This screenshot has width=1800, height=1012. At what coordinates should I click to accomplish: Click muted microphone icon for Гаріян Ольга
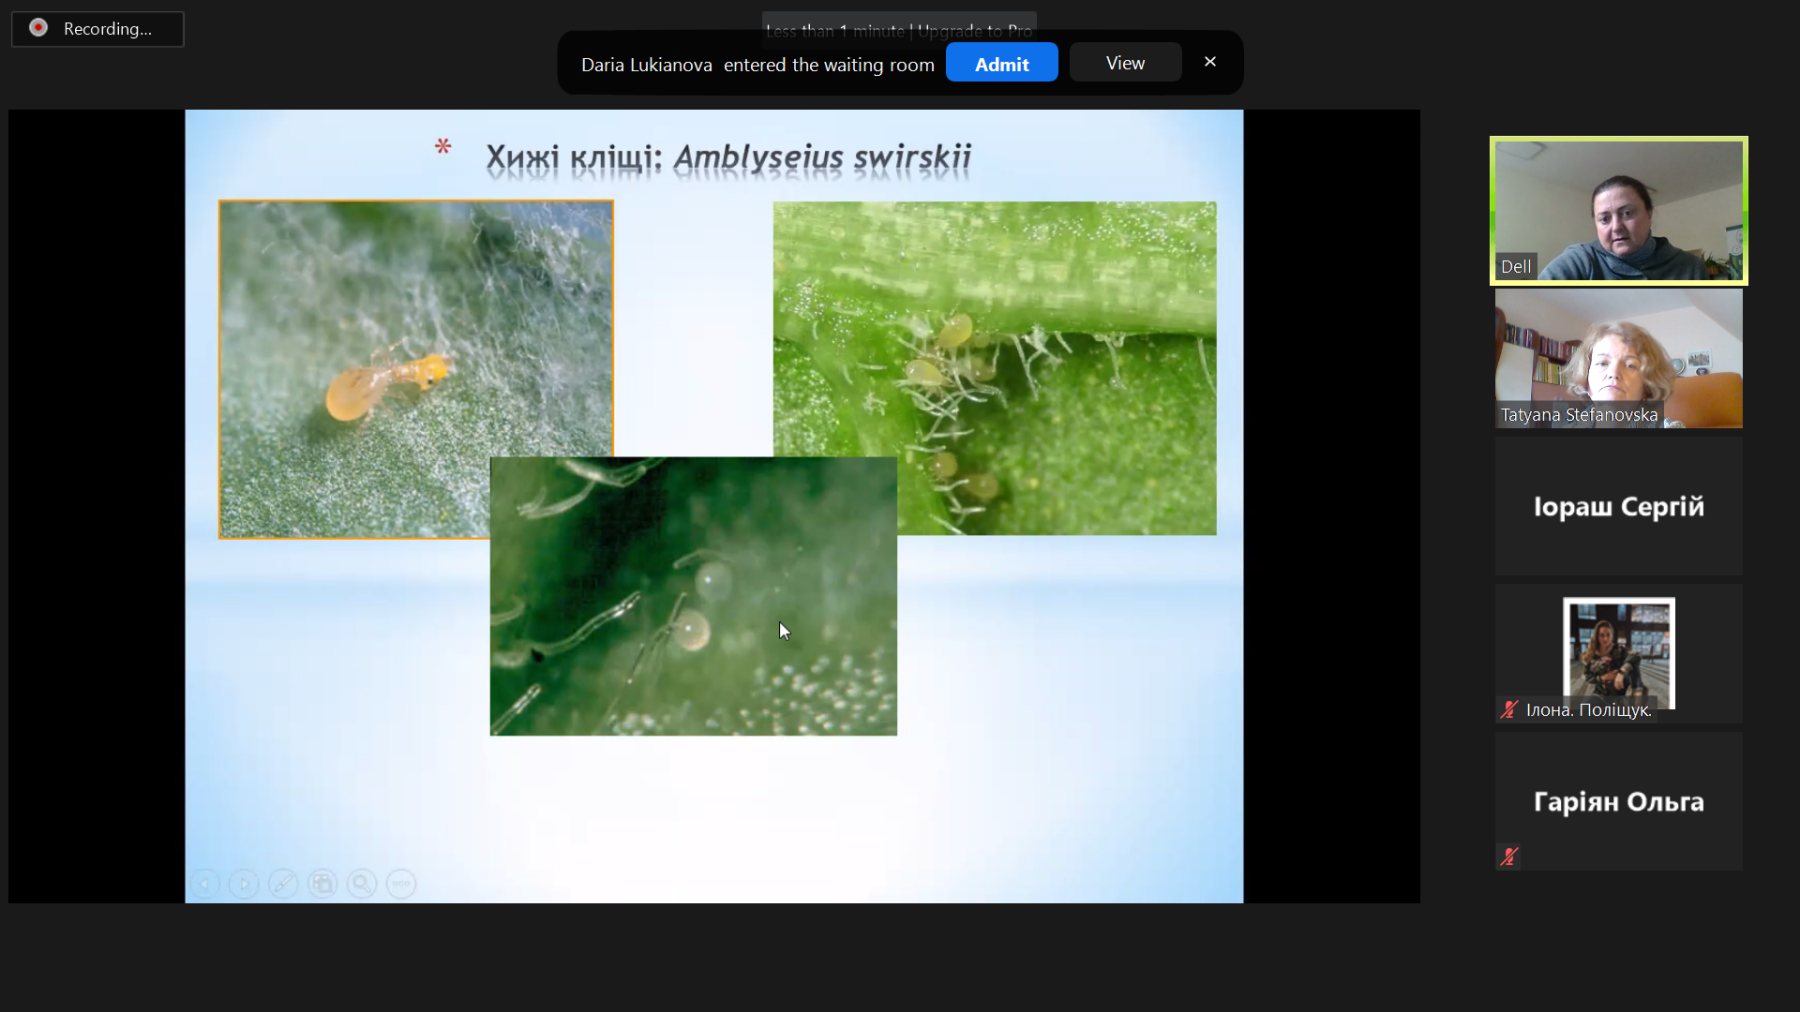click(1509, 857)
